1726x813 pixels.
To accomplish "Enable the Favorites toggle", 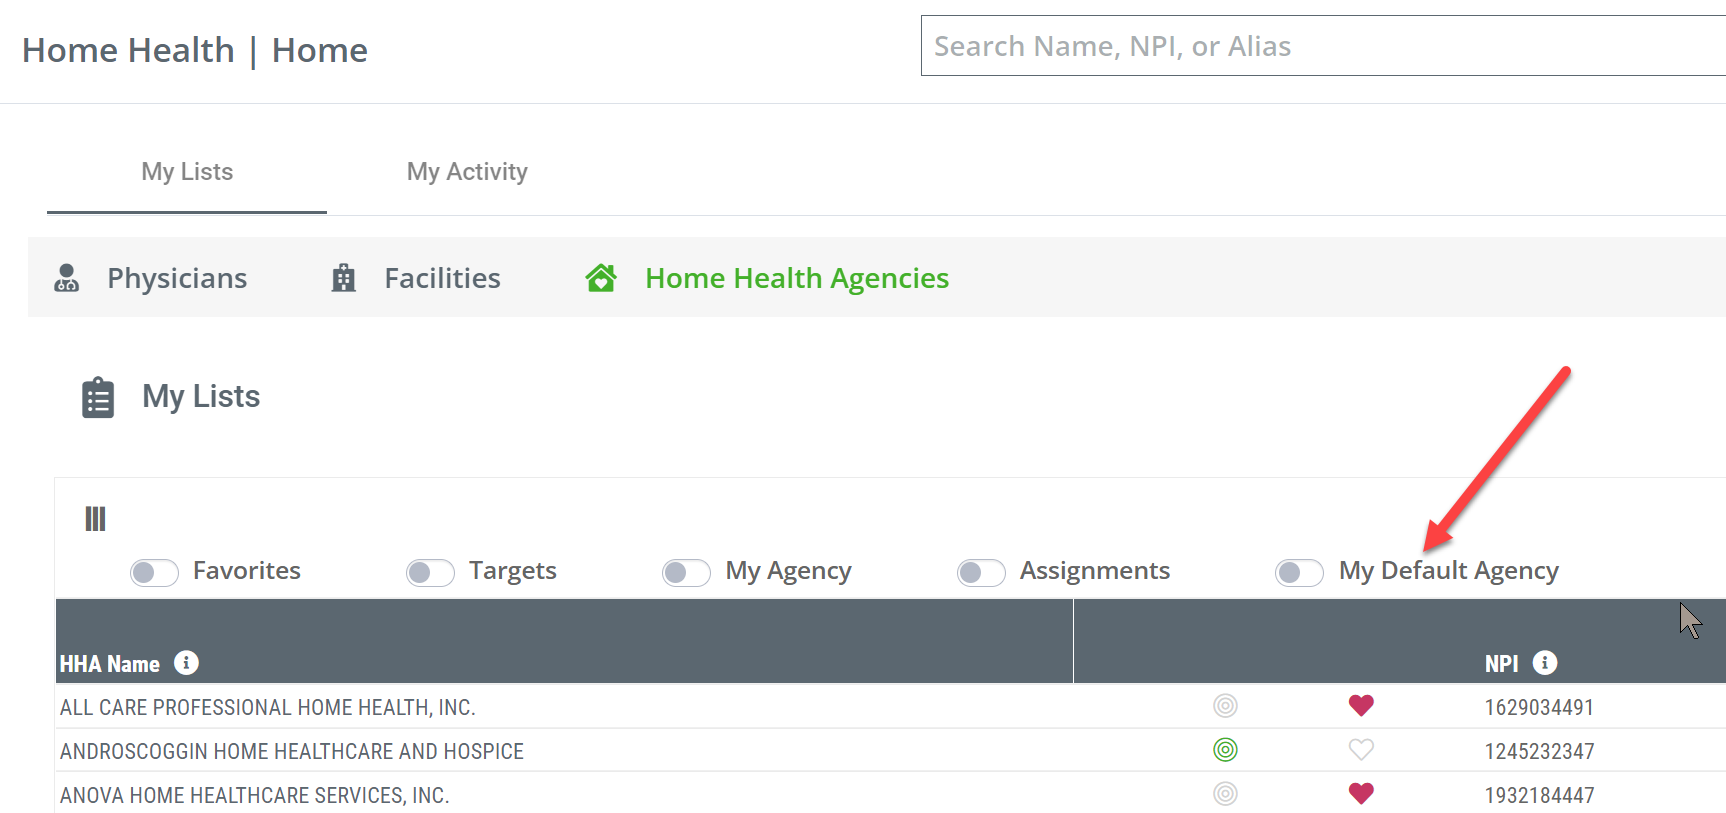I will [x=154, y=572].
